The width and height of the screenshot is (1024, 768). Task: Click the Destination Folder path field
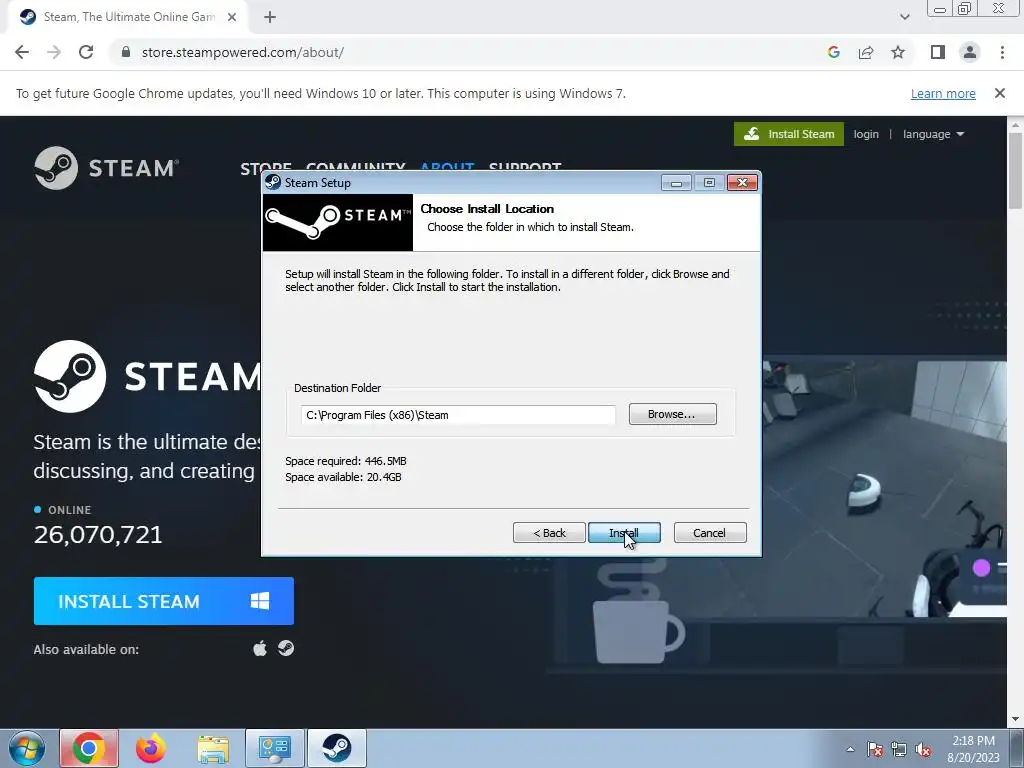tap(458, 415)
